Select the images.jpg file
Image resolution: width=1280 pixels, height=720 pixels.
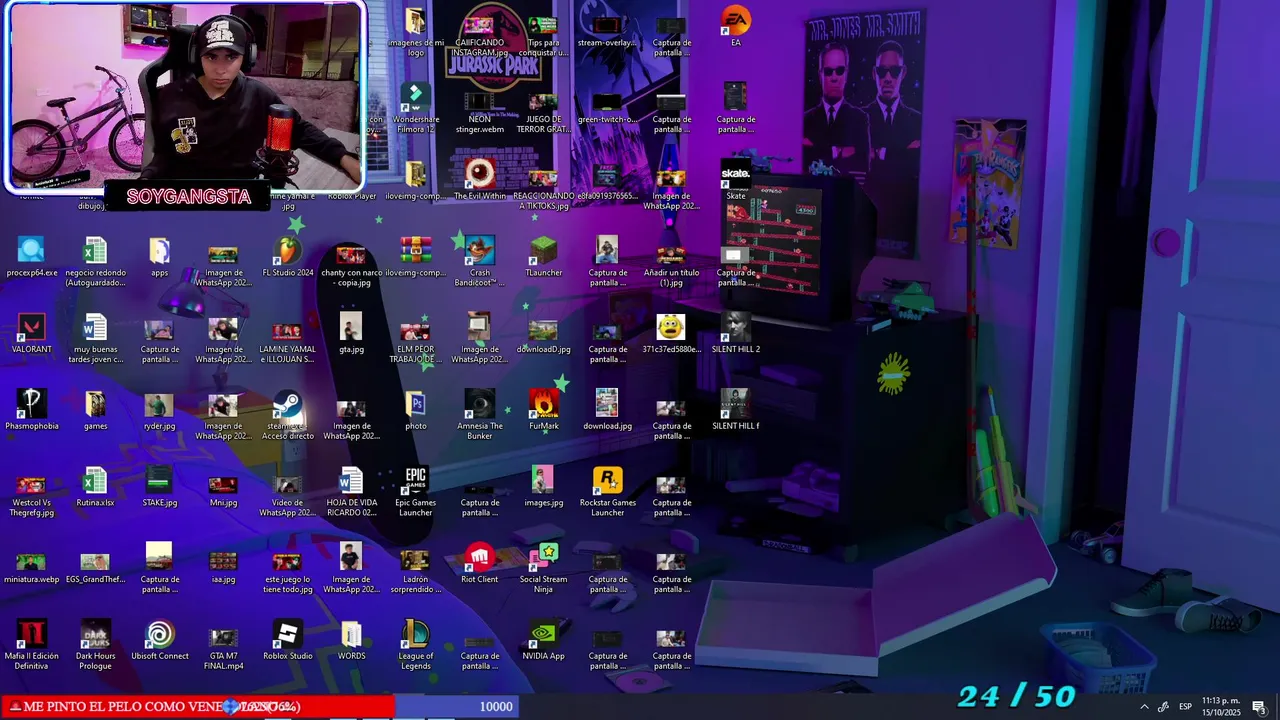[x=544, y=487]
